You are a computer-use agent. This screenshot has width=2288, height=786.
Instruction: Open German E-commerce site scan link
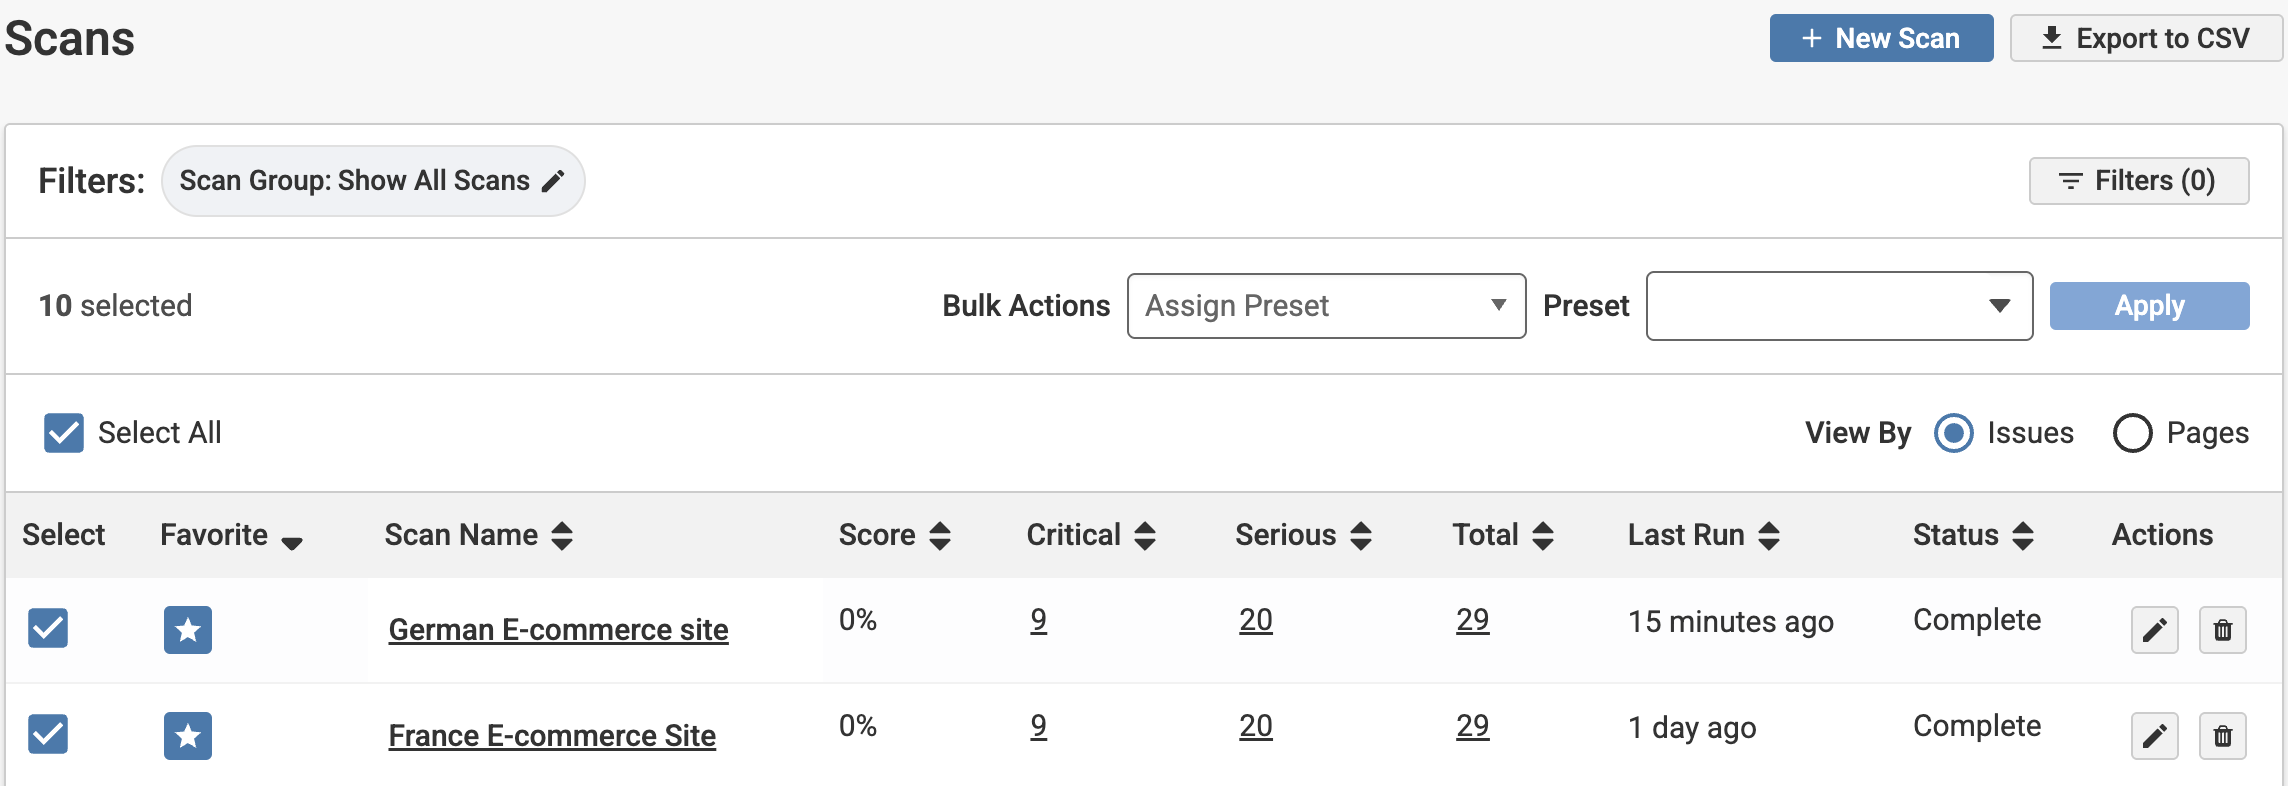tap(558, 630)
